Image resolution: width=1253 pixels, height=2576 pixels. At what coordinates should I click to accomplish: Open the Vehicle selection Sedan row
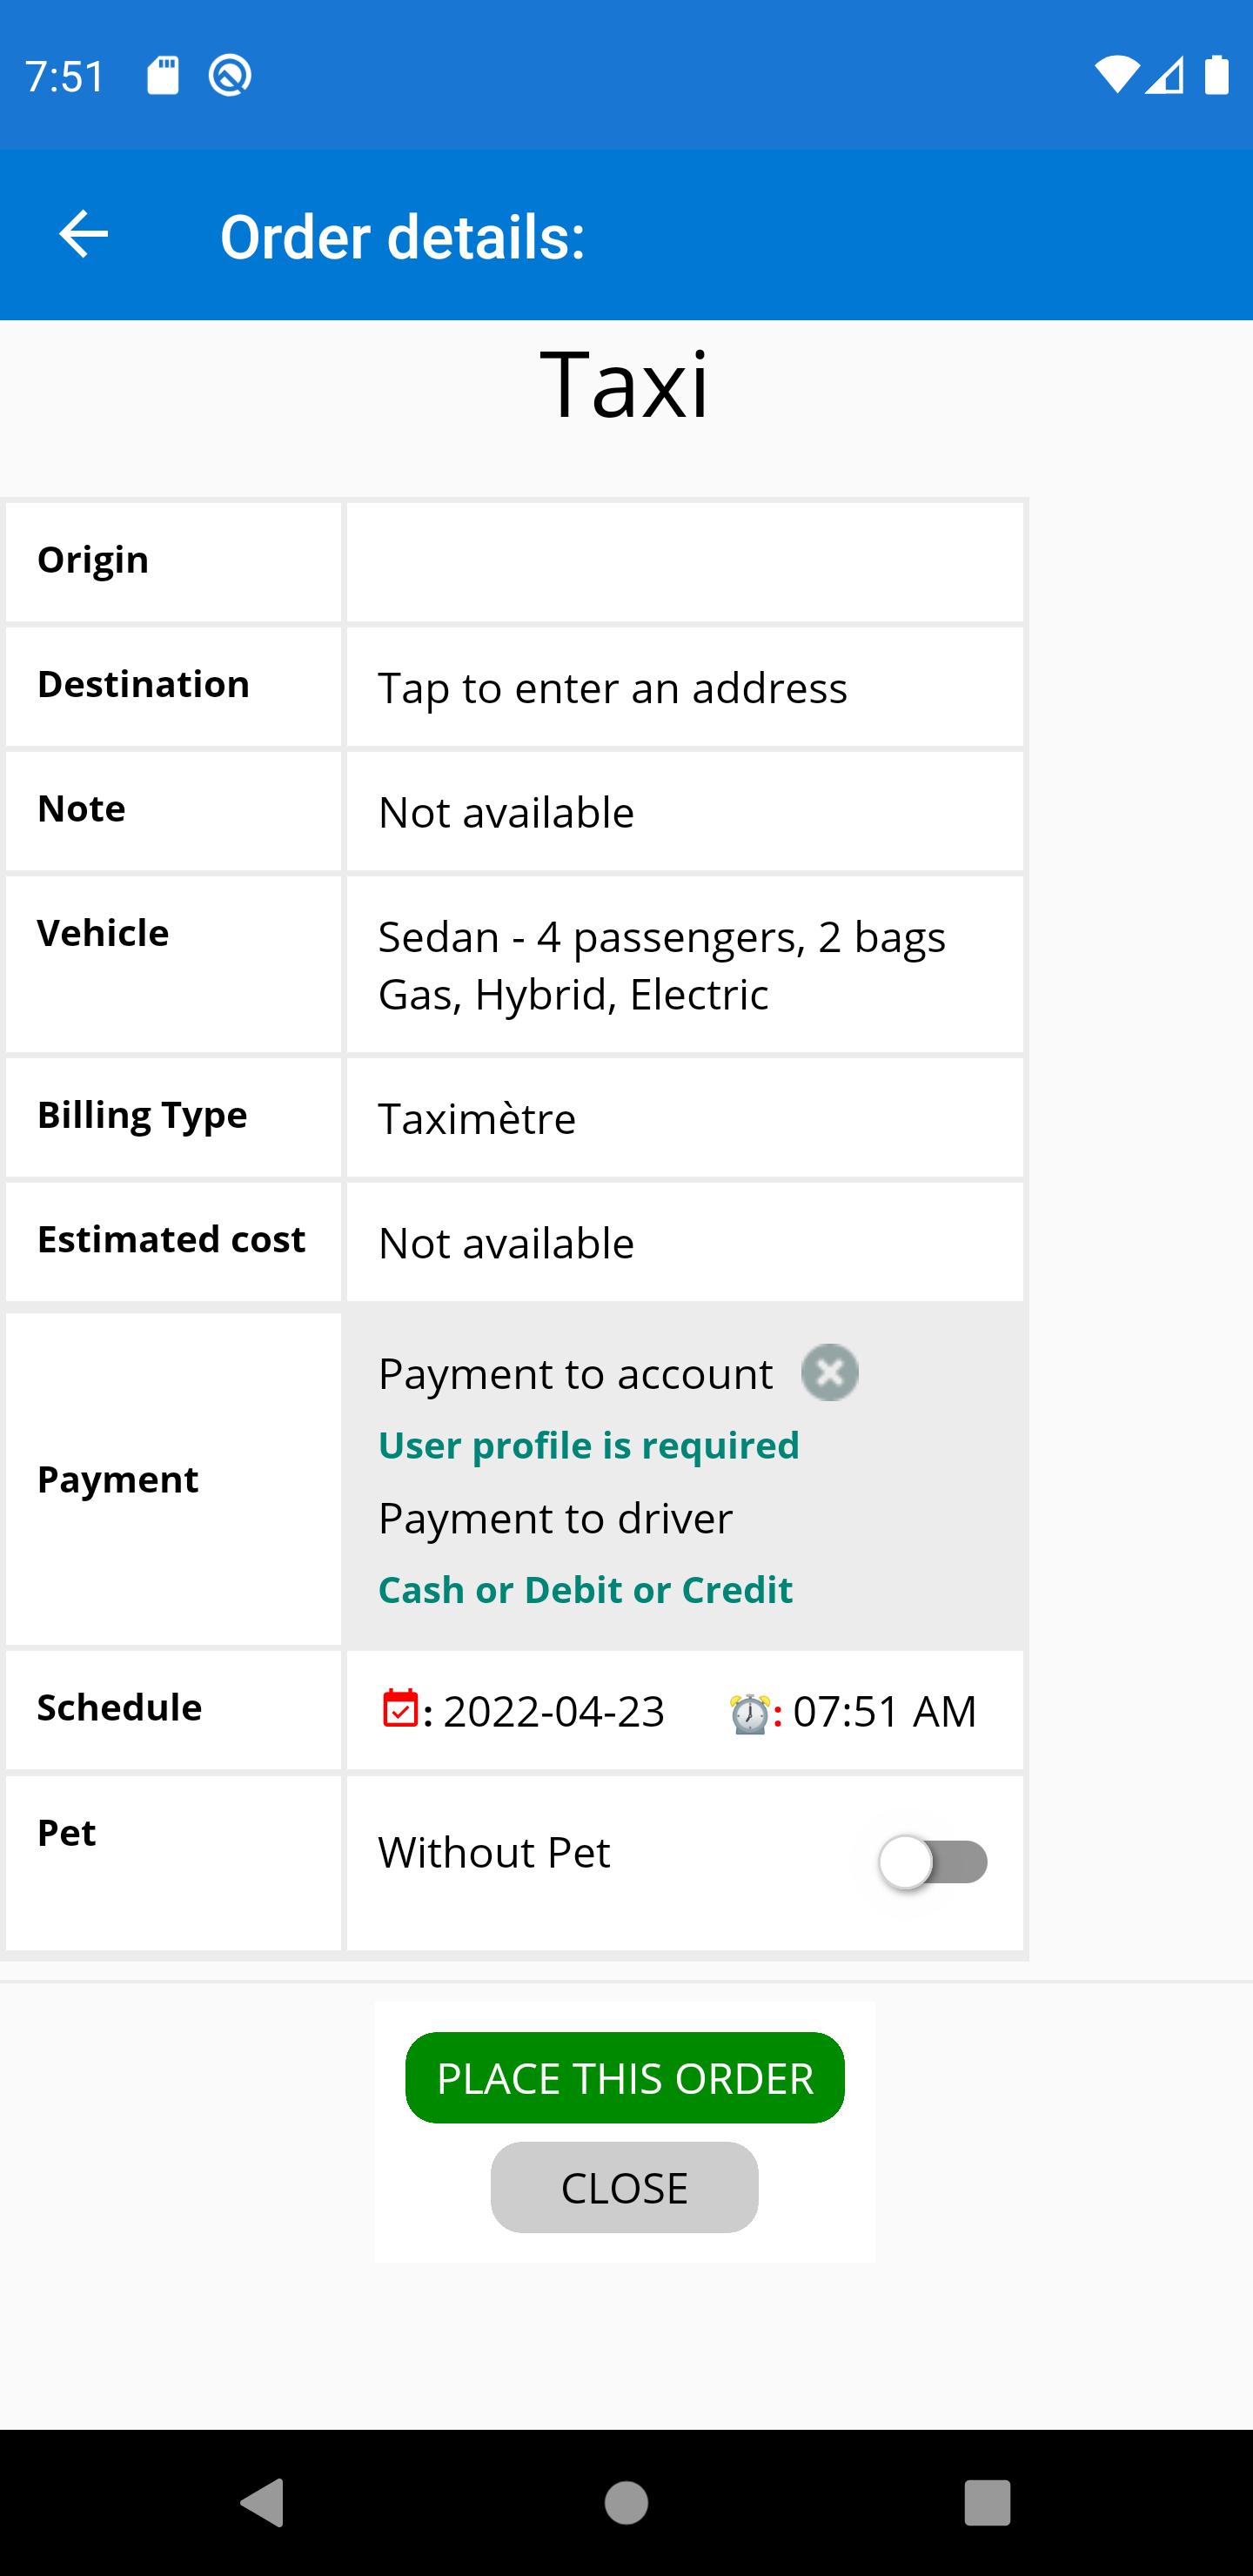tap(685, 965)
